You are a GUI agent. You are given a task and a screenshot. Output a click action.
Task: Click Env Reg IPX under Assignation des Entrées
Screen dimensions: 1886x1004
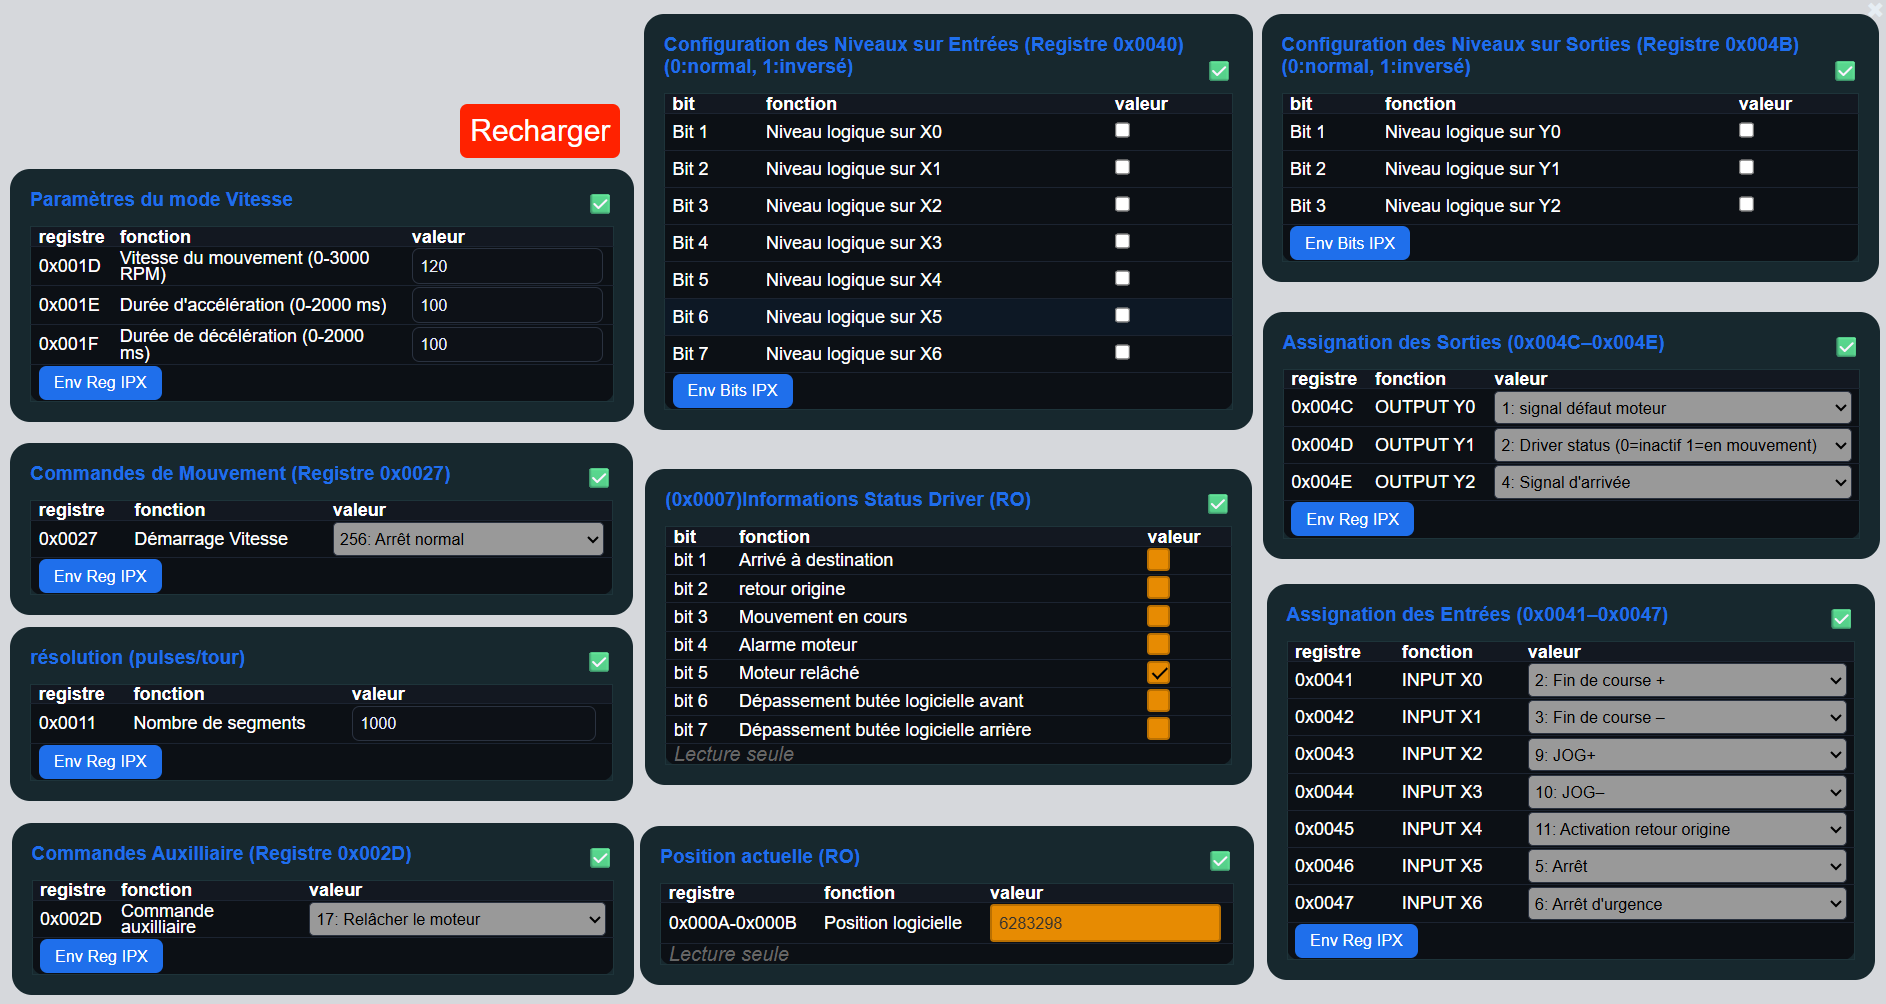[1355, 941]
